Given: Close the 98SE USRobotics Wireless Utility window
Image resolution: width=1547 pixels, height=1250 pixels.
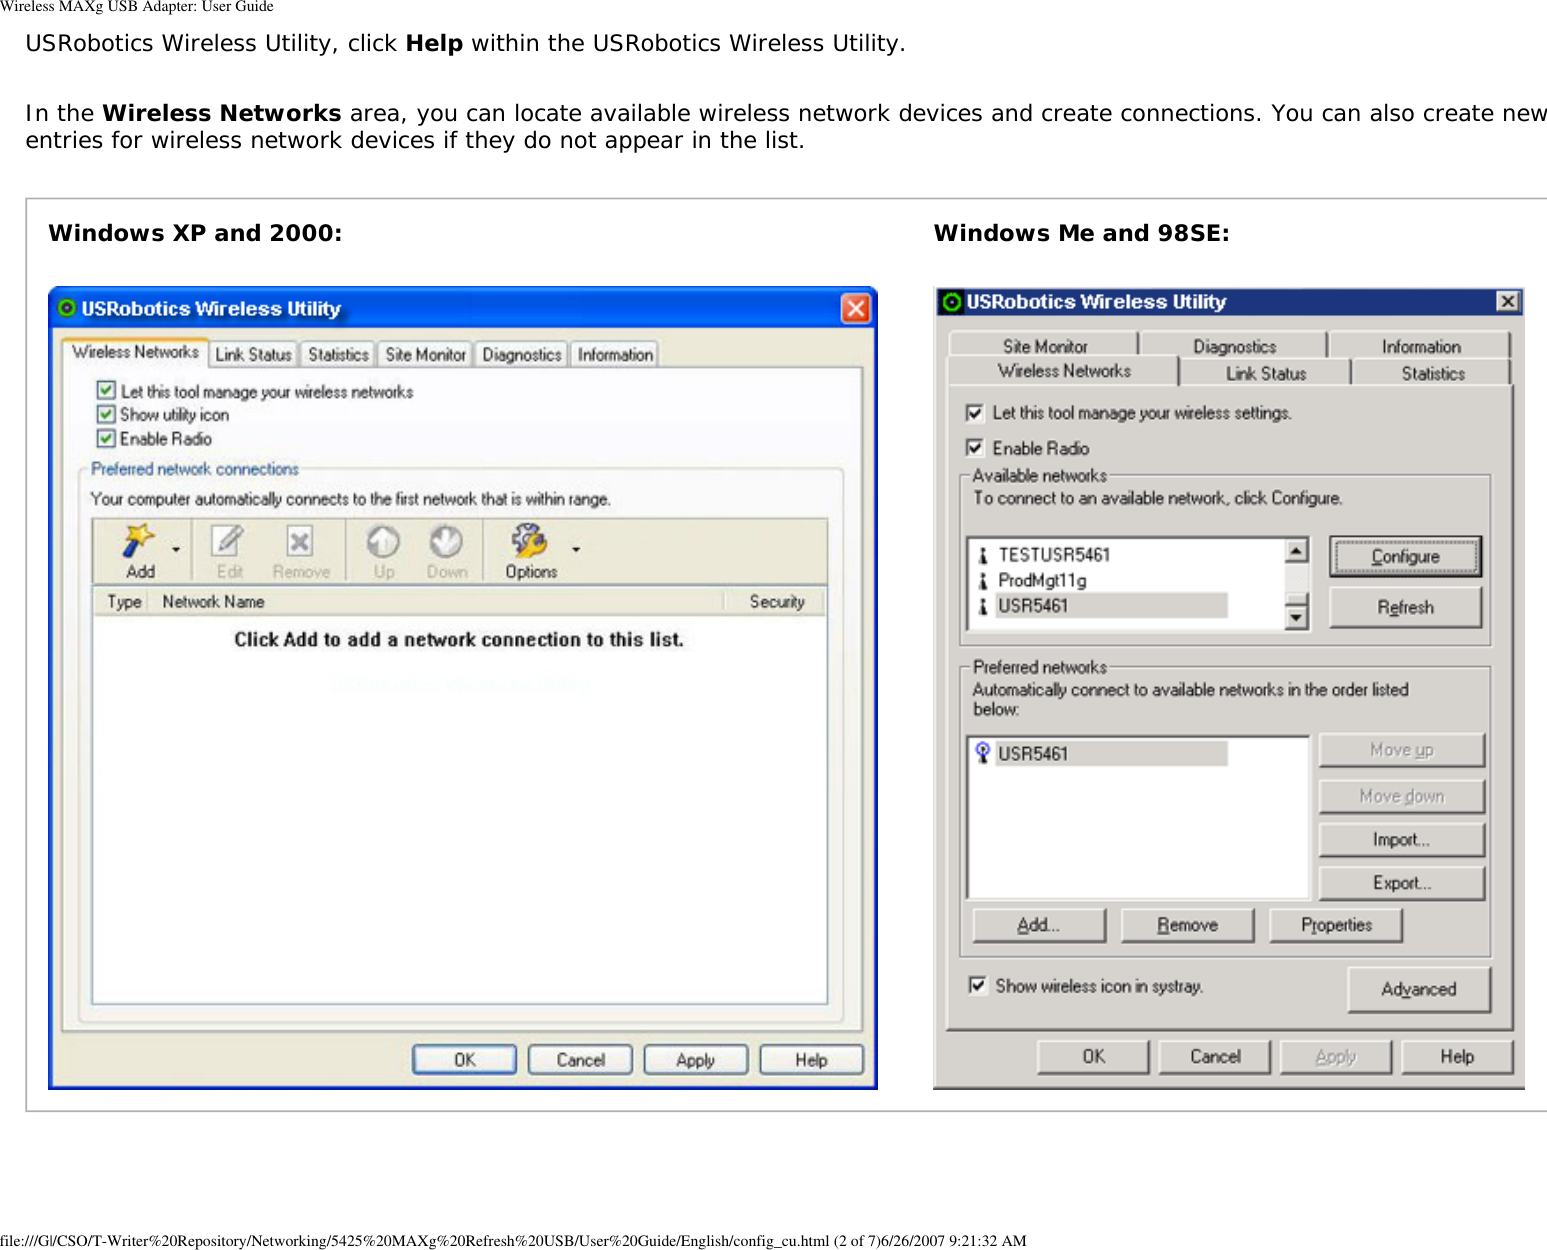Looking at the screenshot, I should click(1507, 301).
